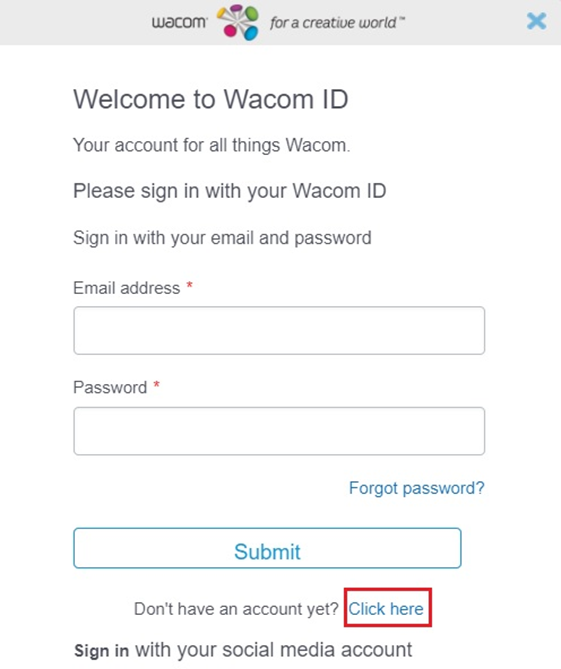Open the Forgot password? link

pyautogui.click(x=416, y=488)
